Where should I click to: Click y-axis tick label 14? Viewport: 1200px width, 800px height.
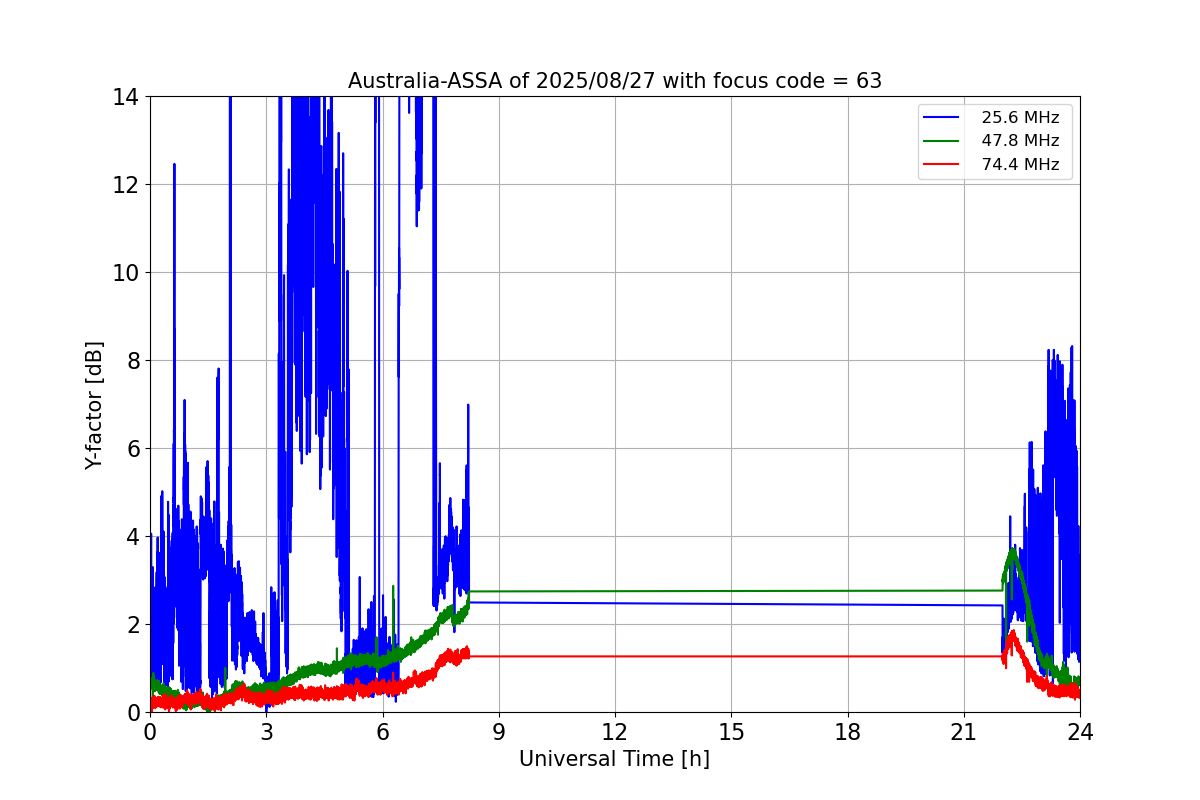126,97
